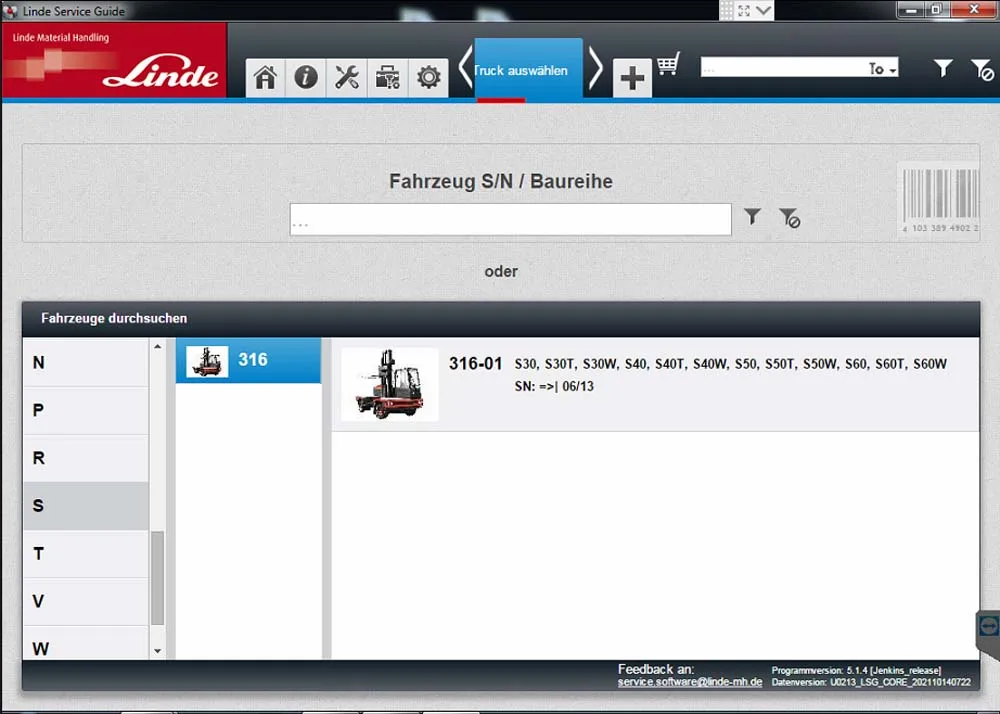This screenshot has width=1000, height=714.
Task: Open service.software@linde-mh.de feedback link
Action: (689, 682)
